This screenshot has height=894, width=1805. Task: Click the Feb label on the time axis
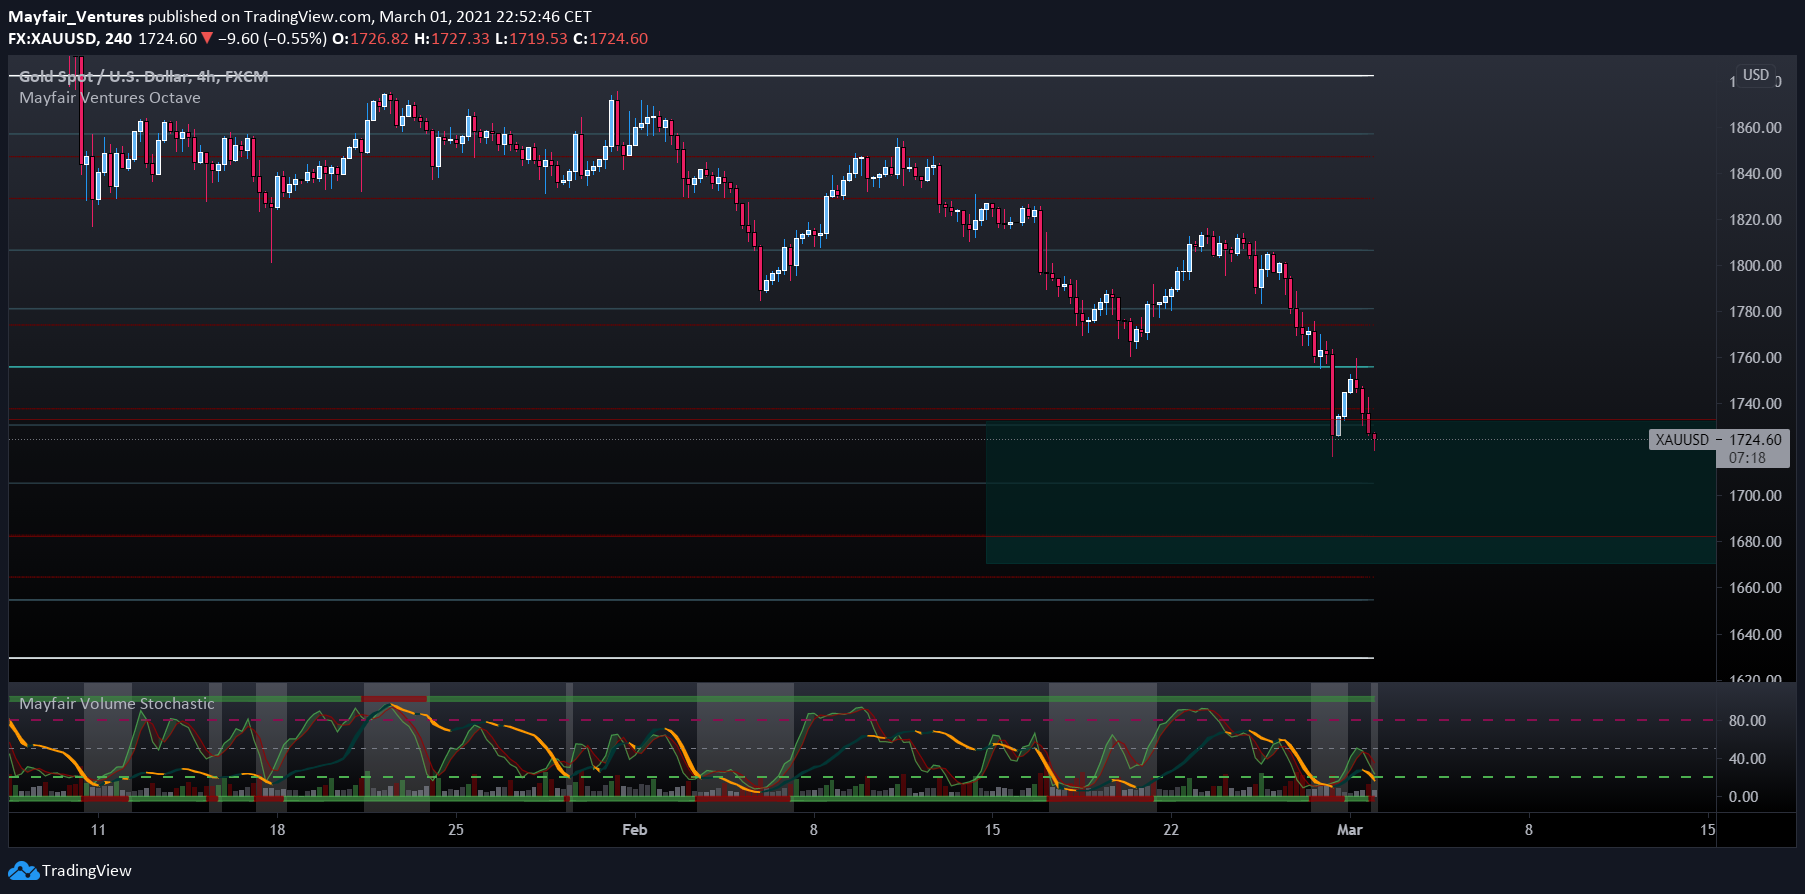coord(635,830)
